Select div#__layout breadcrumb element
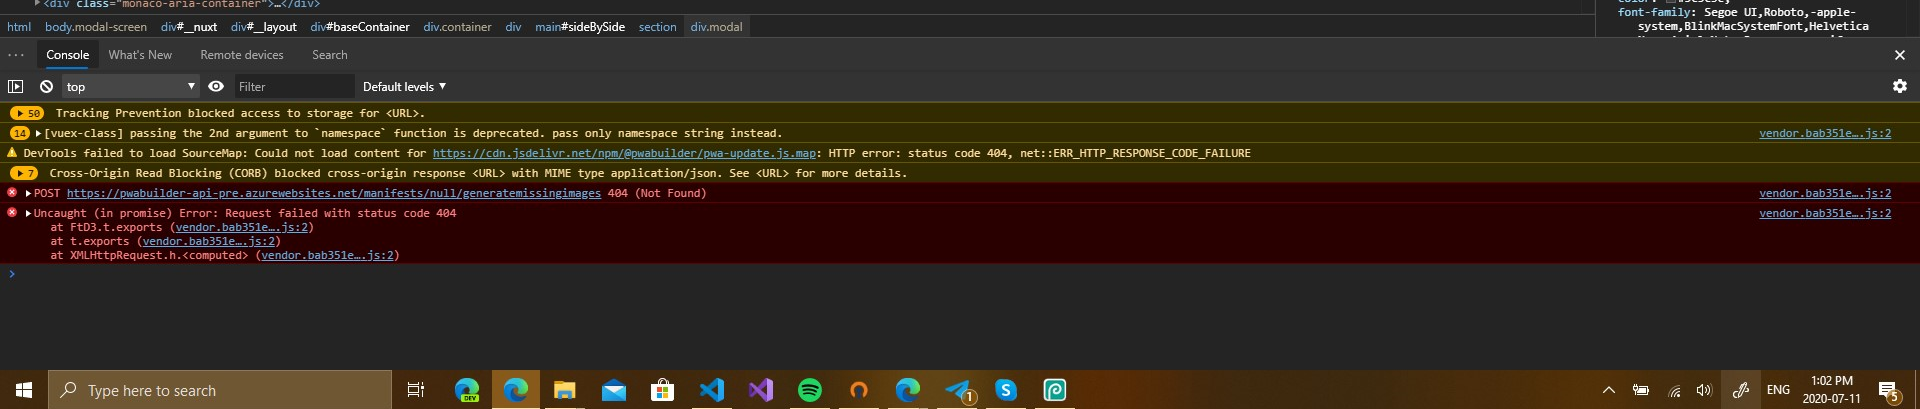The height and width of the screenshot is (409, 1920). [x=263, y=27]
